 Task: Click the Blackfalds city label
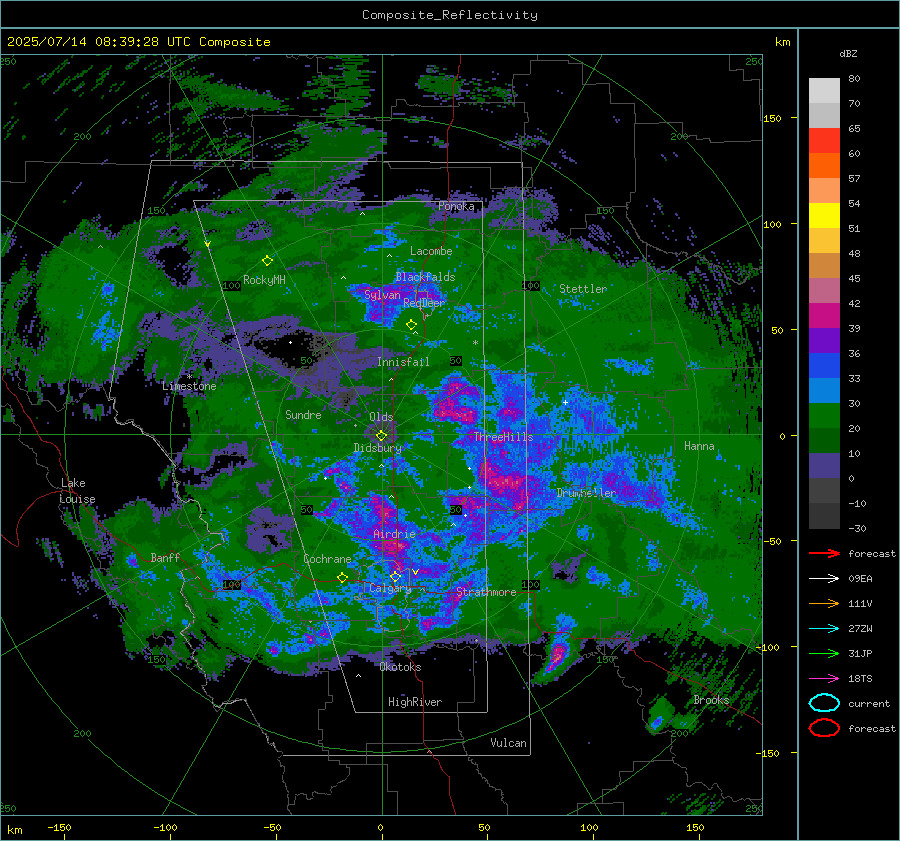point(425,277)
